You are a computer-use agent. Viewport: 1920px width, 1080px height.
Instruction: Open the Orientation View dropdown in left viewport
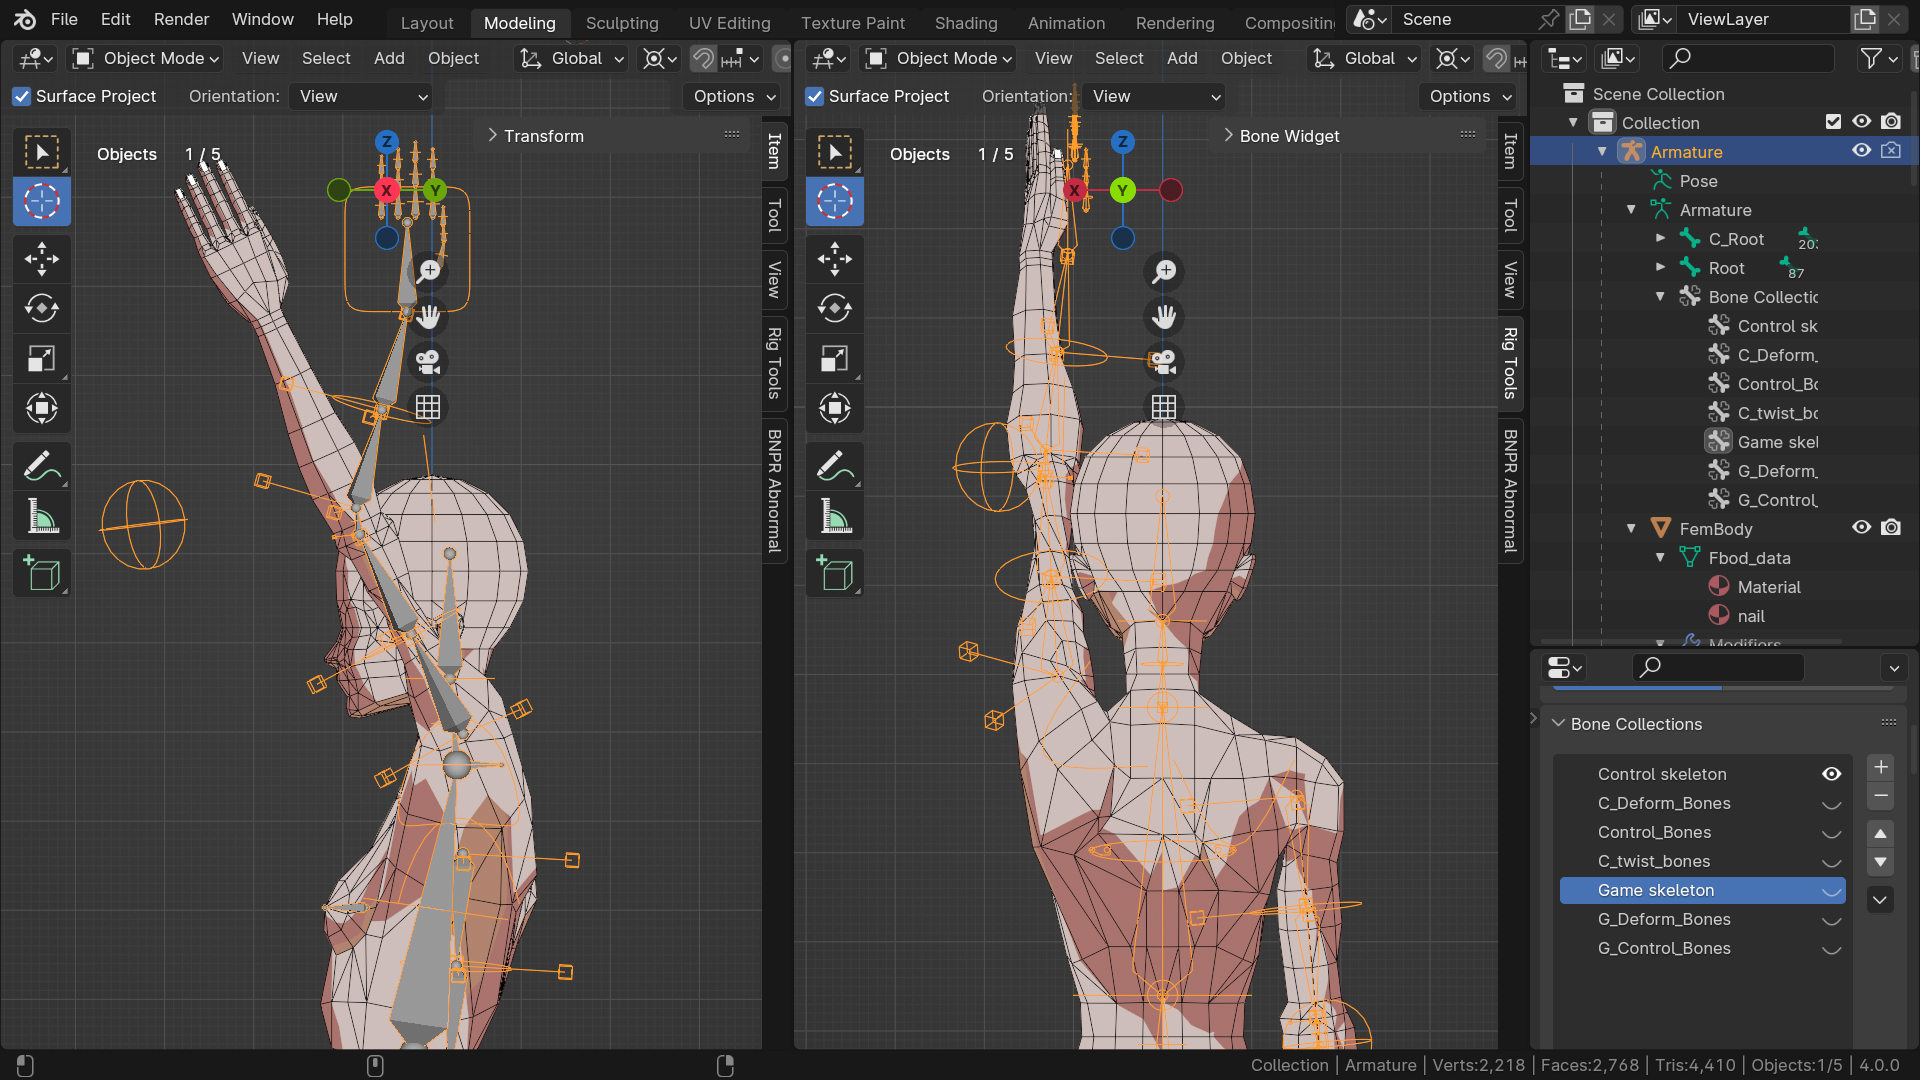362,96
